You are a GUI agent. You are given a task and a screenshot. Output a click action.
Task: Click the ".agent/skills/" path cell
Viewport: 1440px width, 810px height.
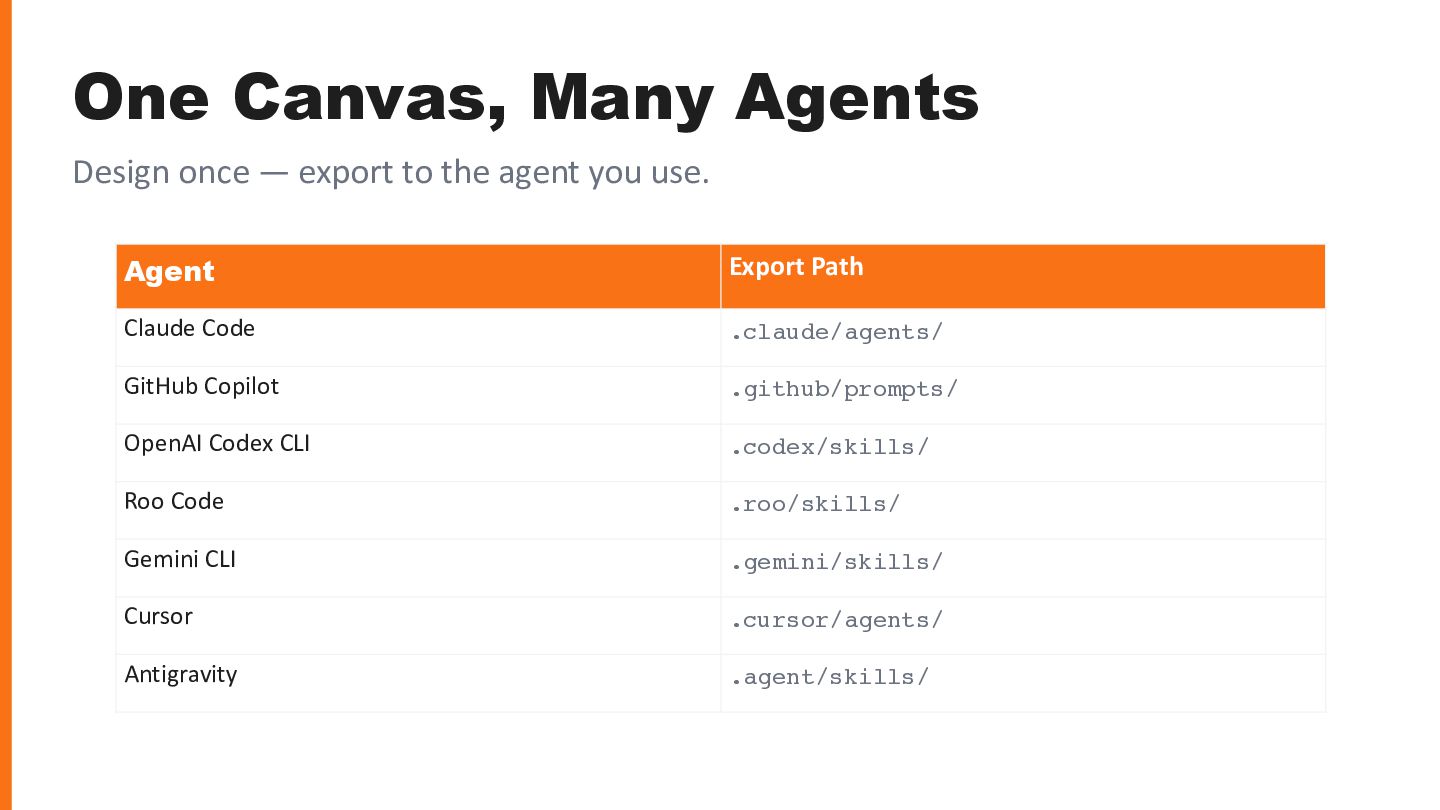click(x=829, y=677)
